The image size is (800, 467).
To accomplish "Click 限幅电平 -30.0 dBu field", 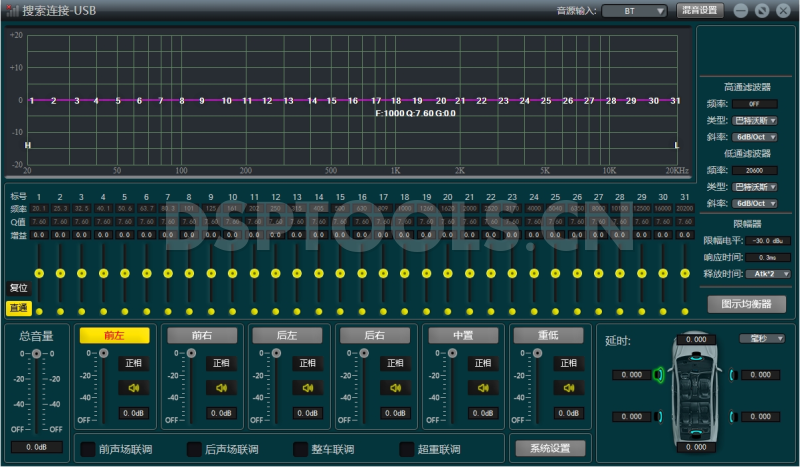I will 768,240.
